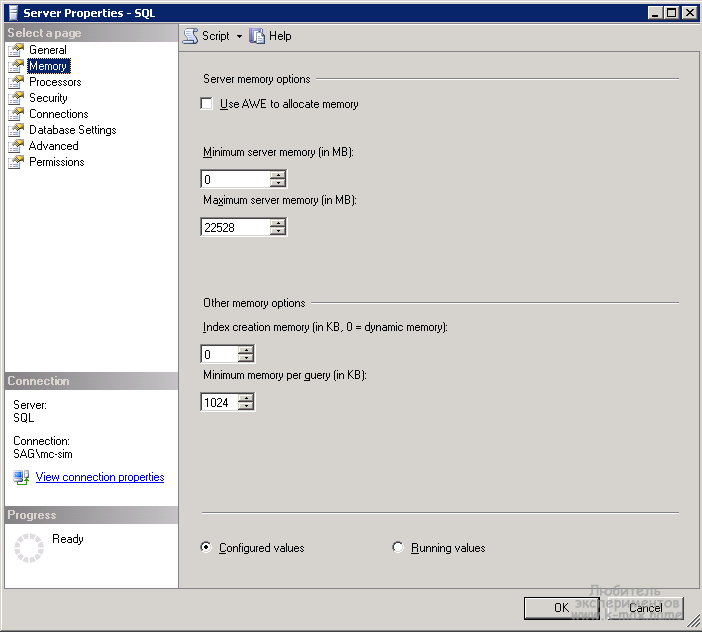Click the Permissions page icon

click(16, 162)
